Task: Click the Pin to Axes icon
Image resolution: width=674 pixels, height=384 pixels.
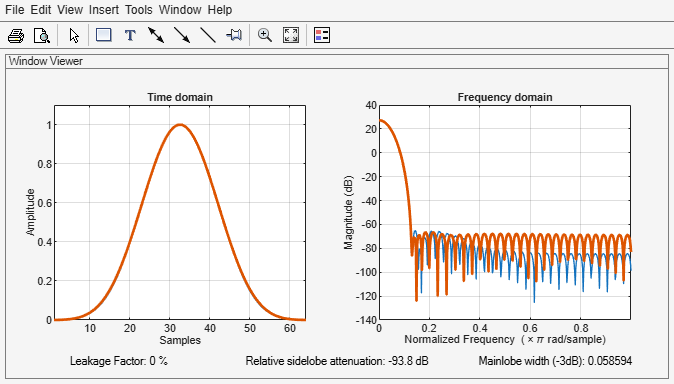Action: click(x=234, y=35)
